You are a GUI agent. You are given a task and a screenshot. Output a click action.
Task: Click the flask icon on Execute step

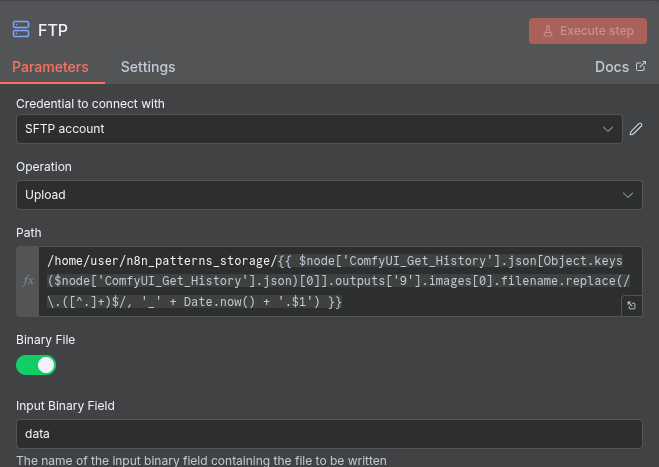(548, 31)
